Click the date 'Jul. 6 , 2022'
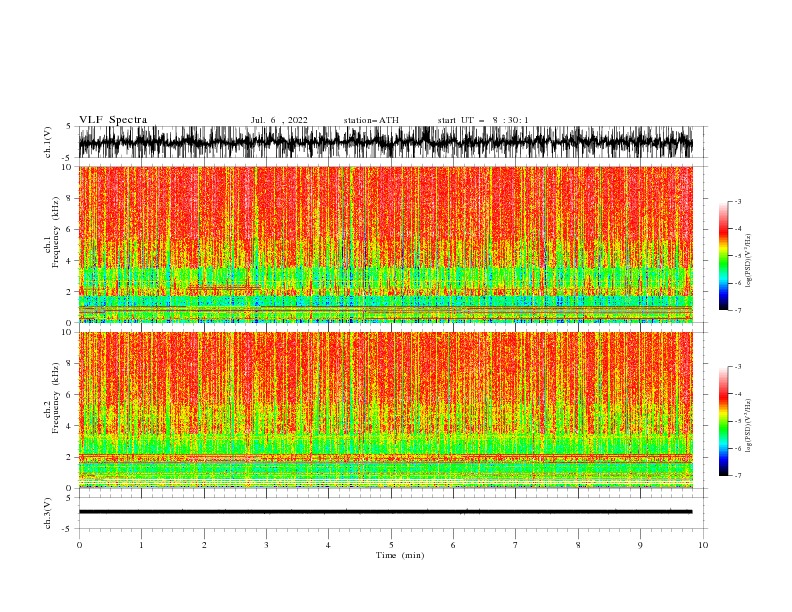The height and width of the screenshot is (612, 792). click(279, 120)
